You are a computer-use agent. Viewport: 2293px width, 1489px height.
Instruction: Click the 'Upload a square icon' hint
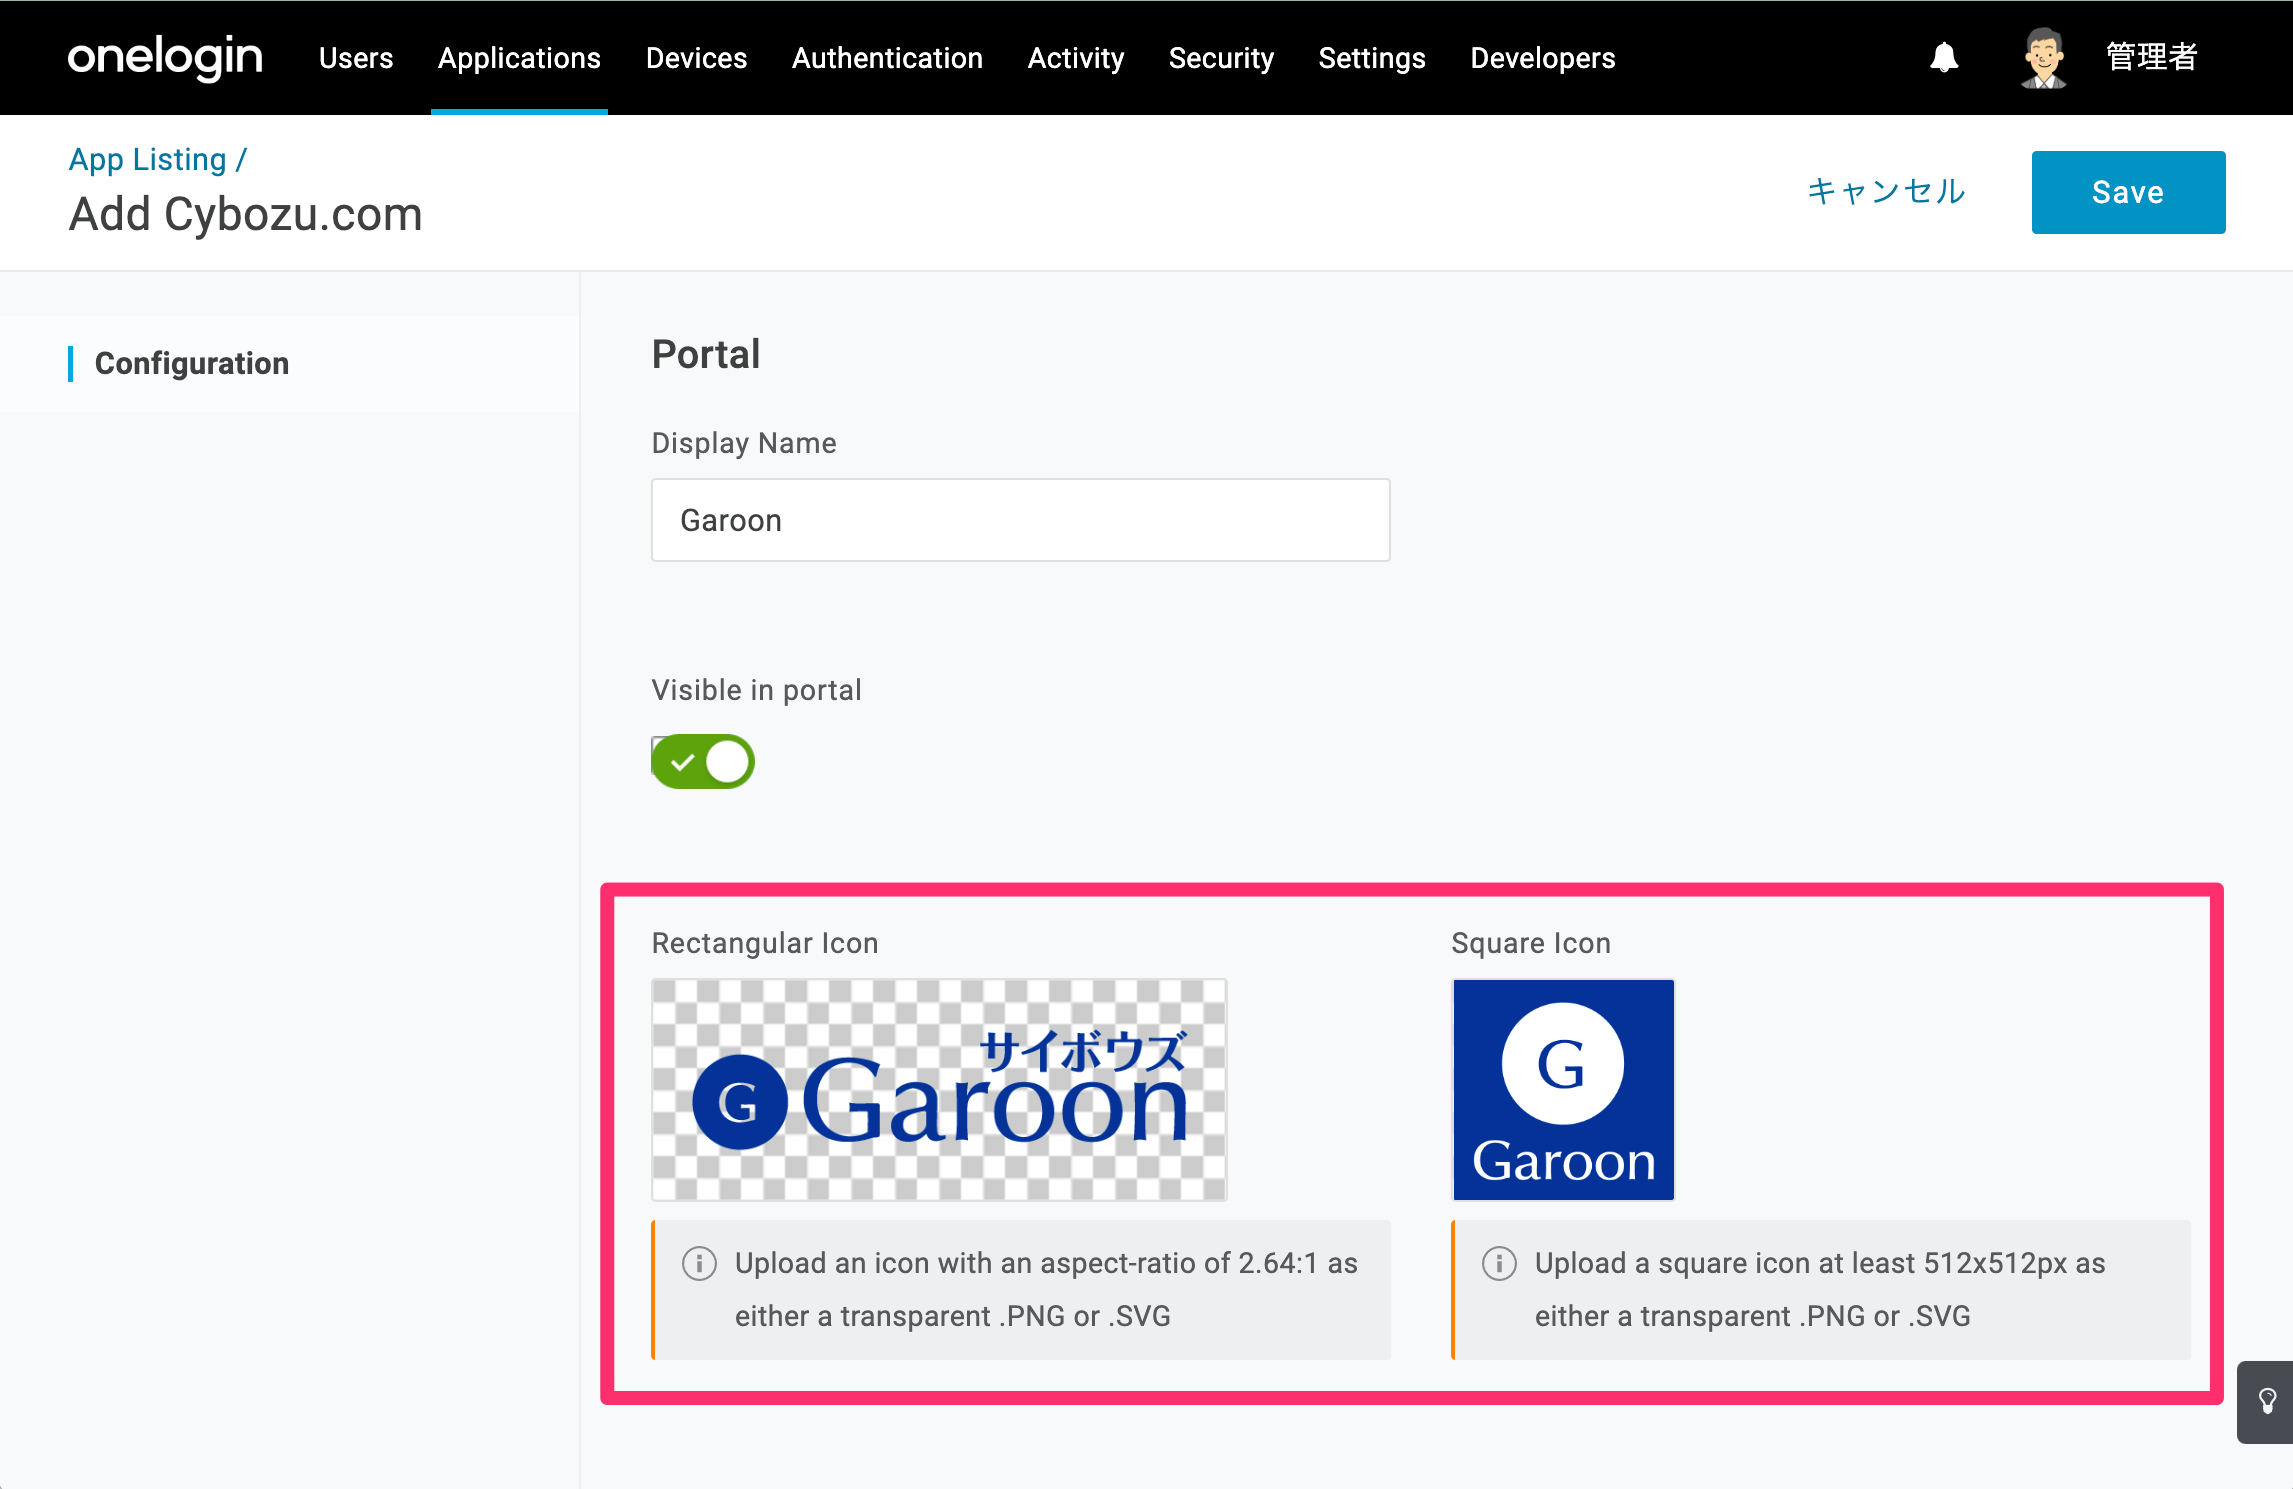pos(1820,1290)
